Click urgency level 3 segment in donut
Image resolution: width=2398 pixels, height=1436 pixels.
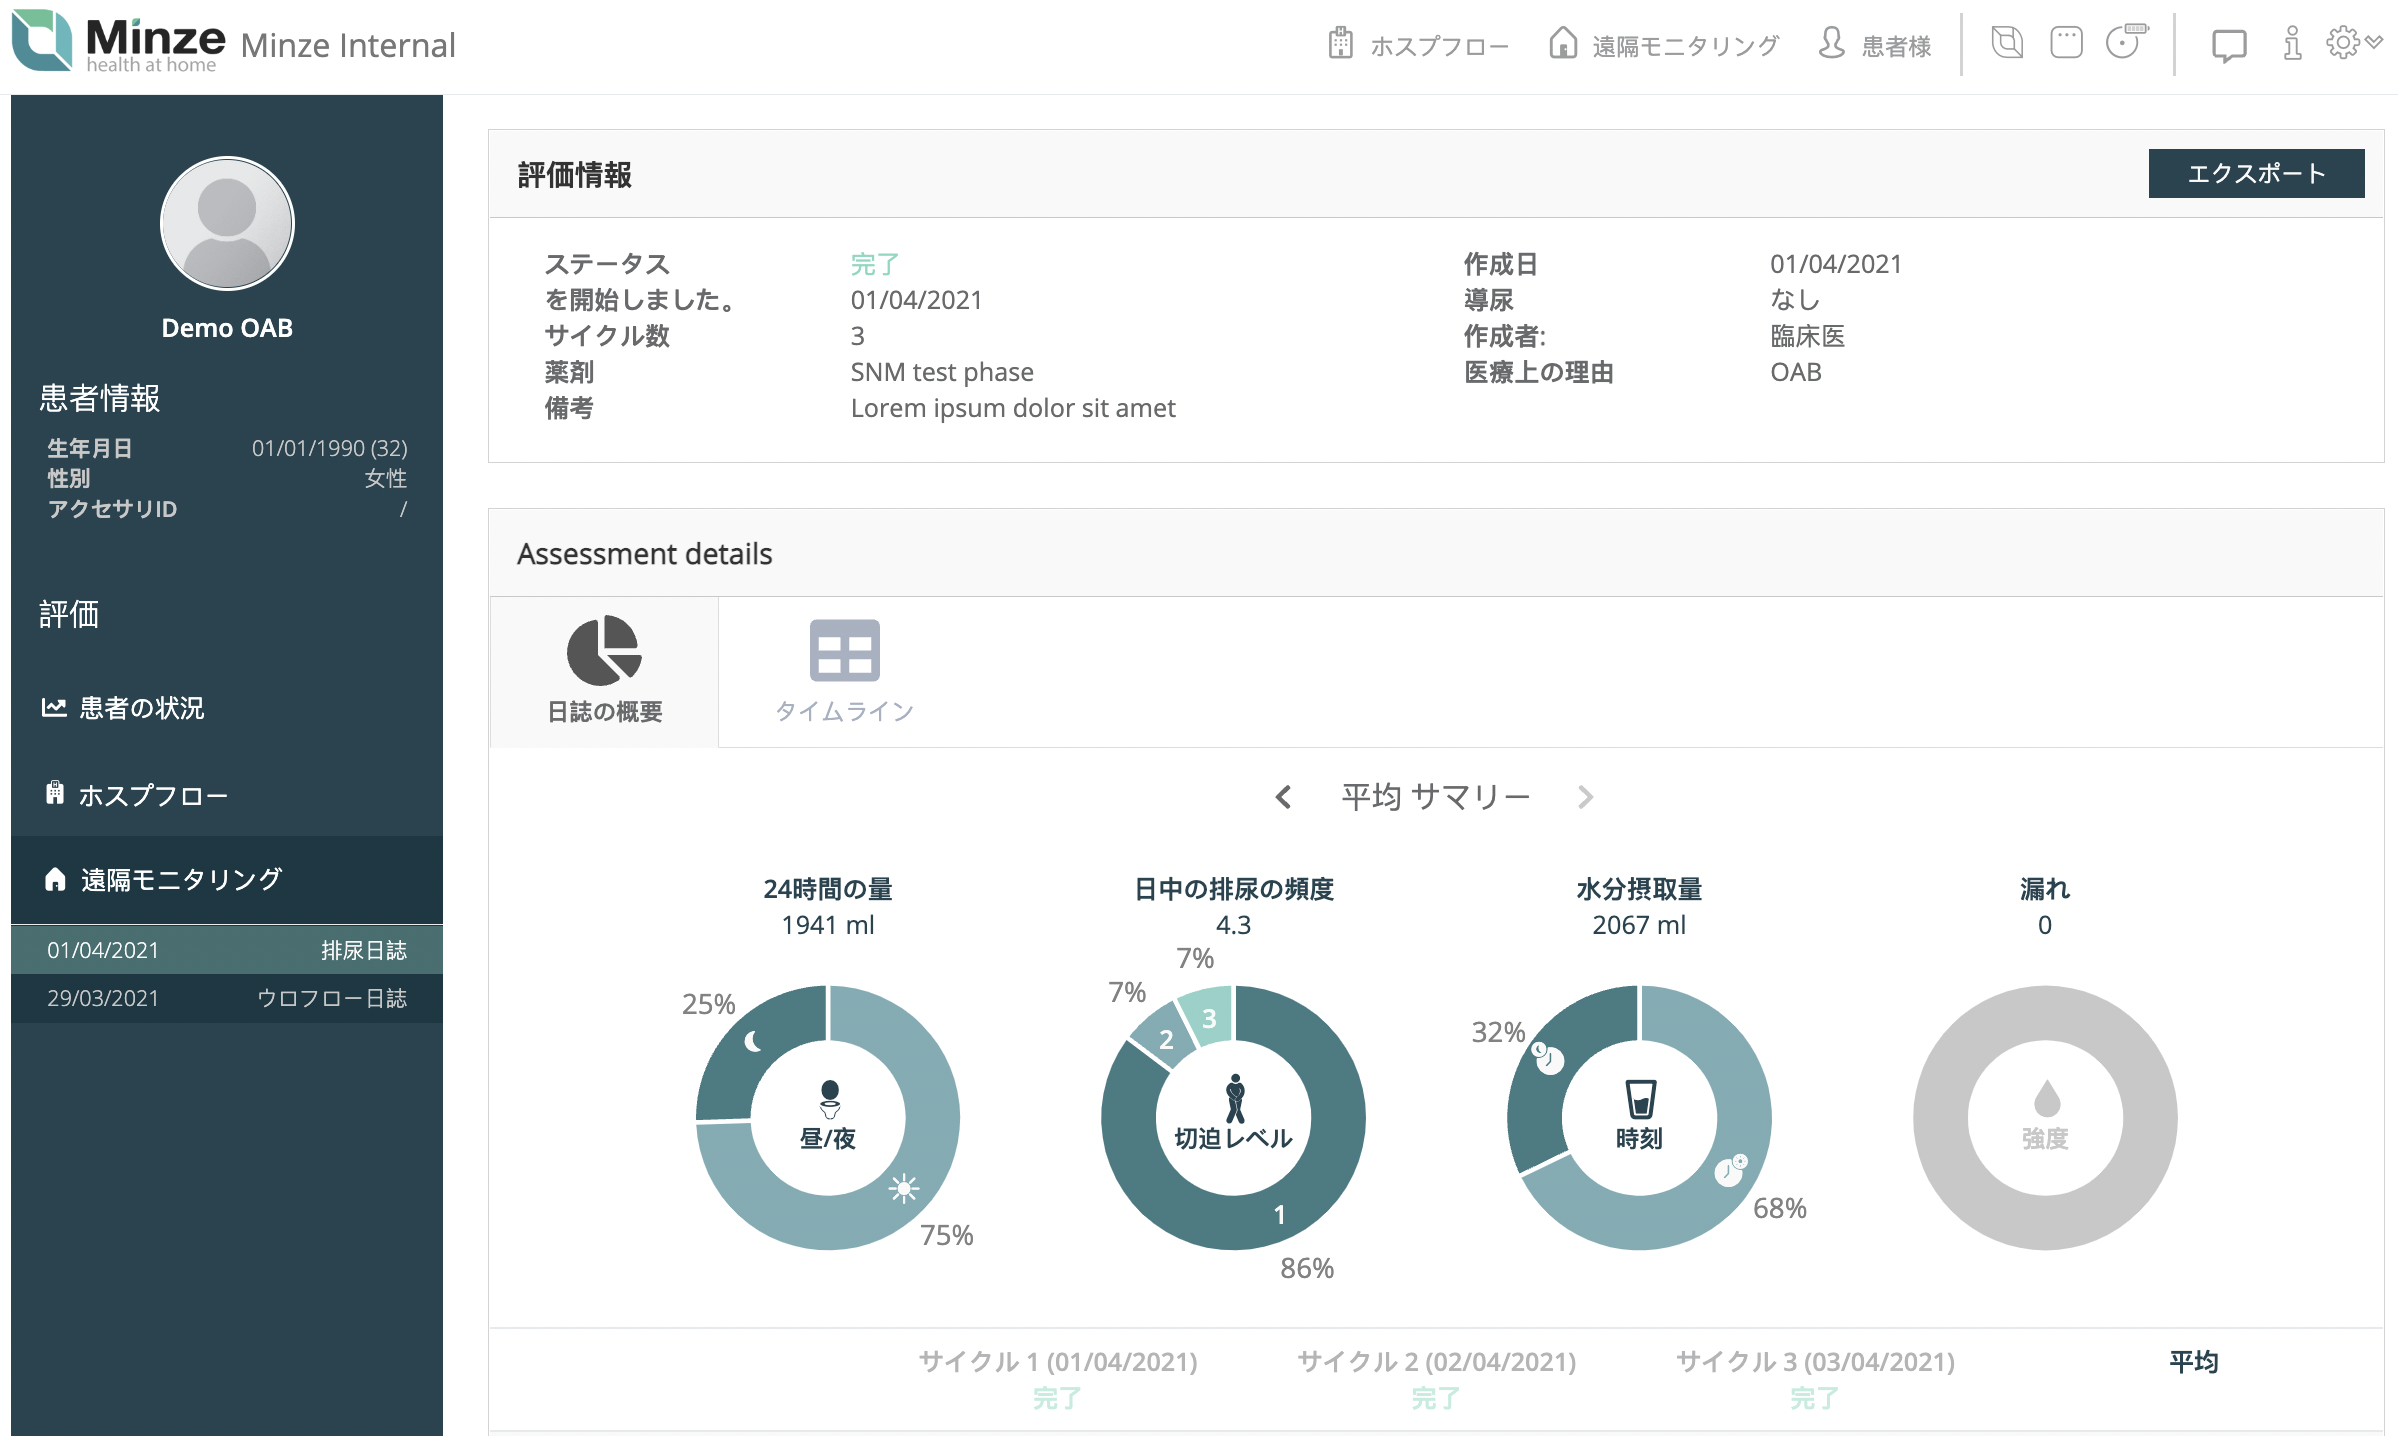pos(1209,1018)
